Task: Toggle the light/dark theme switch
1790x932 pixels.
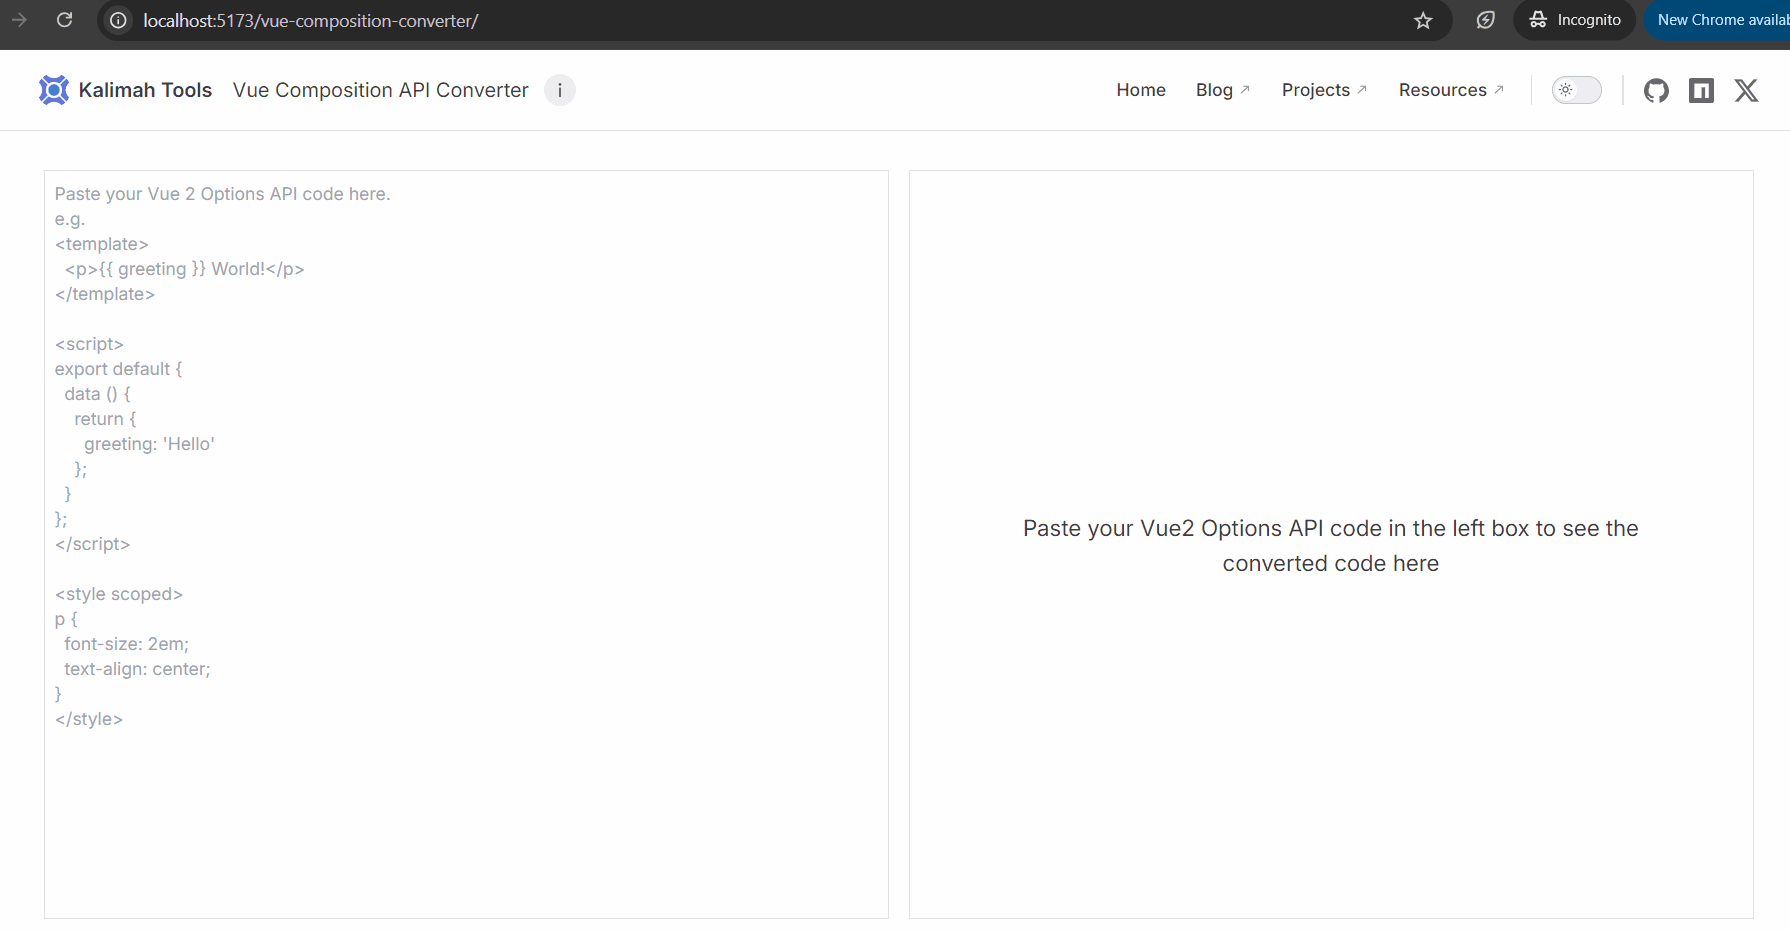Action: point(1577,90)
